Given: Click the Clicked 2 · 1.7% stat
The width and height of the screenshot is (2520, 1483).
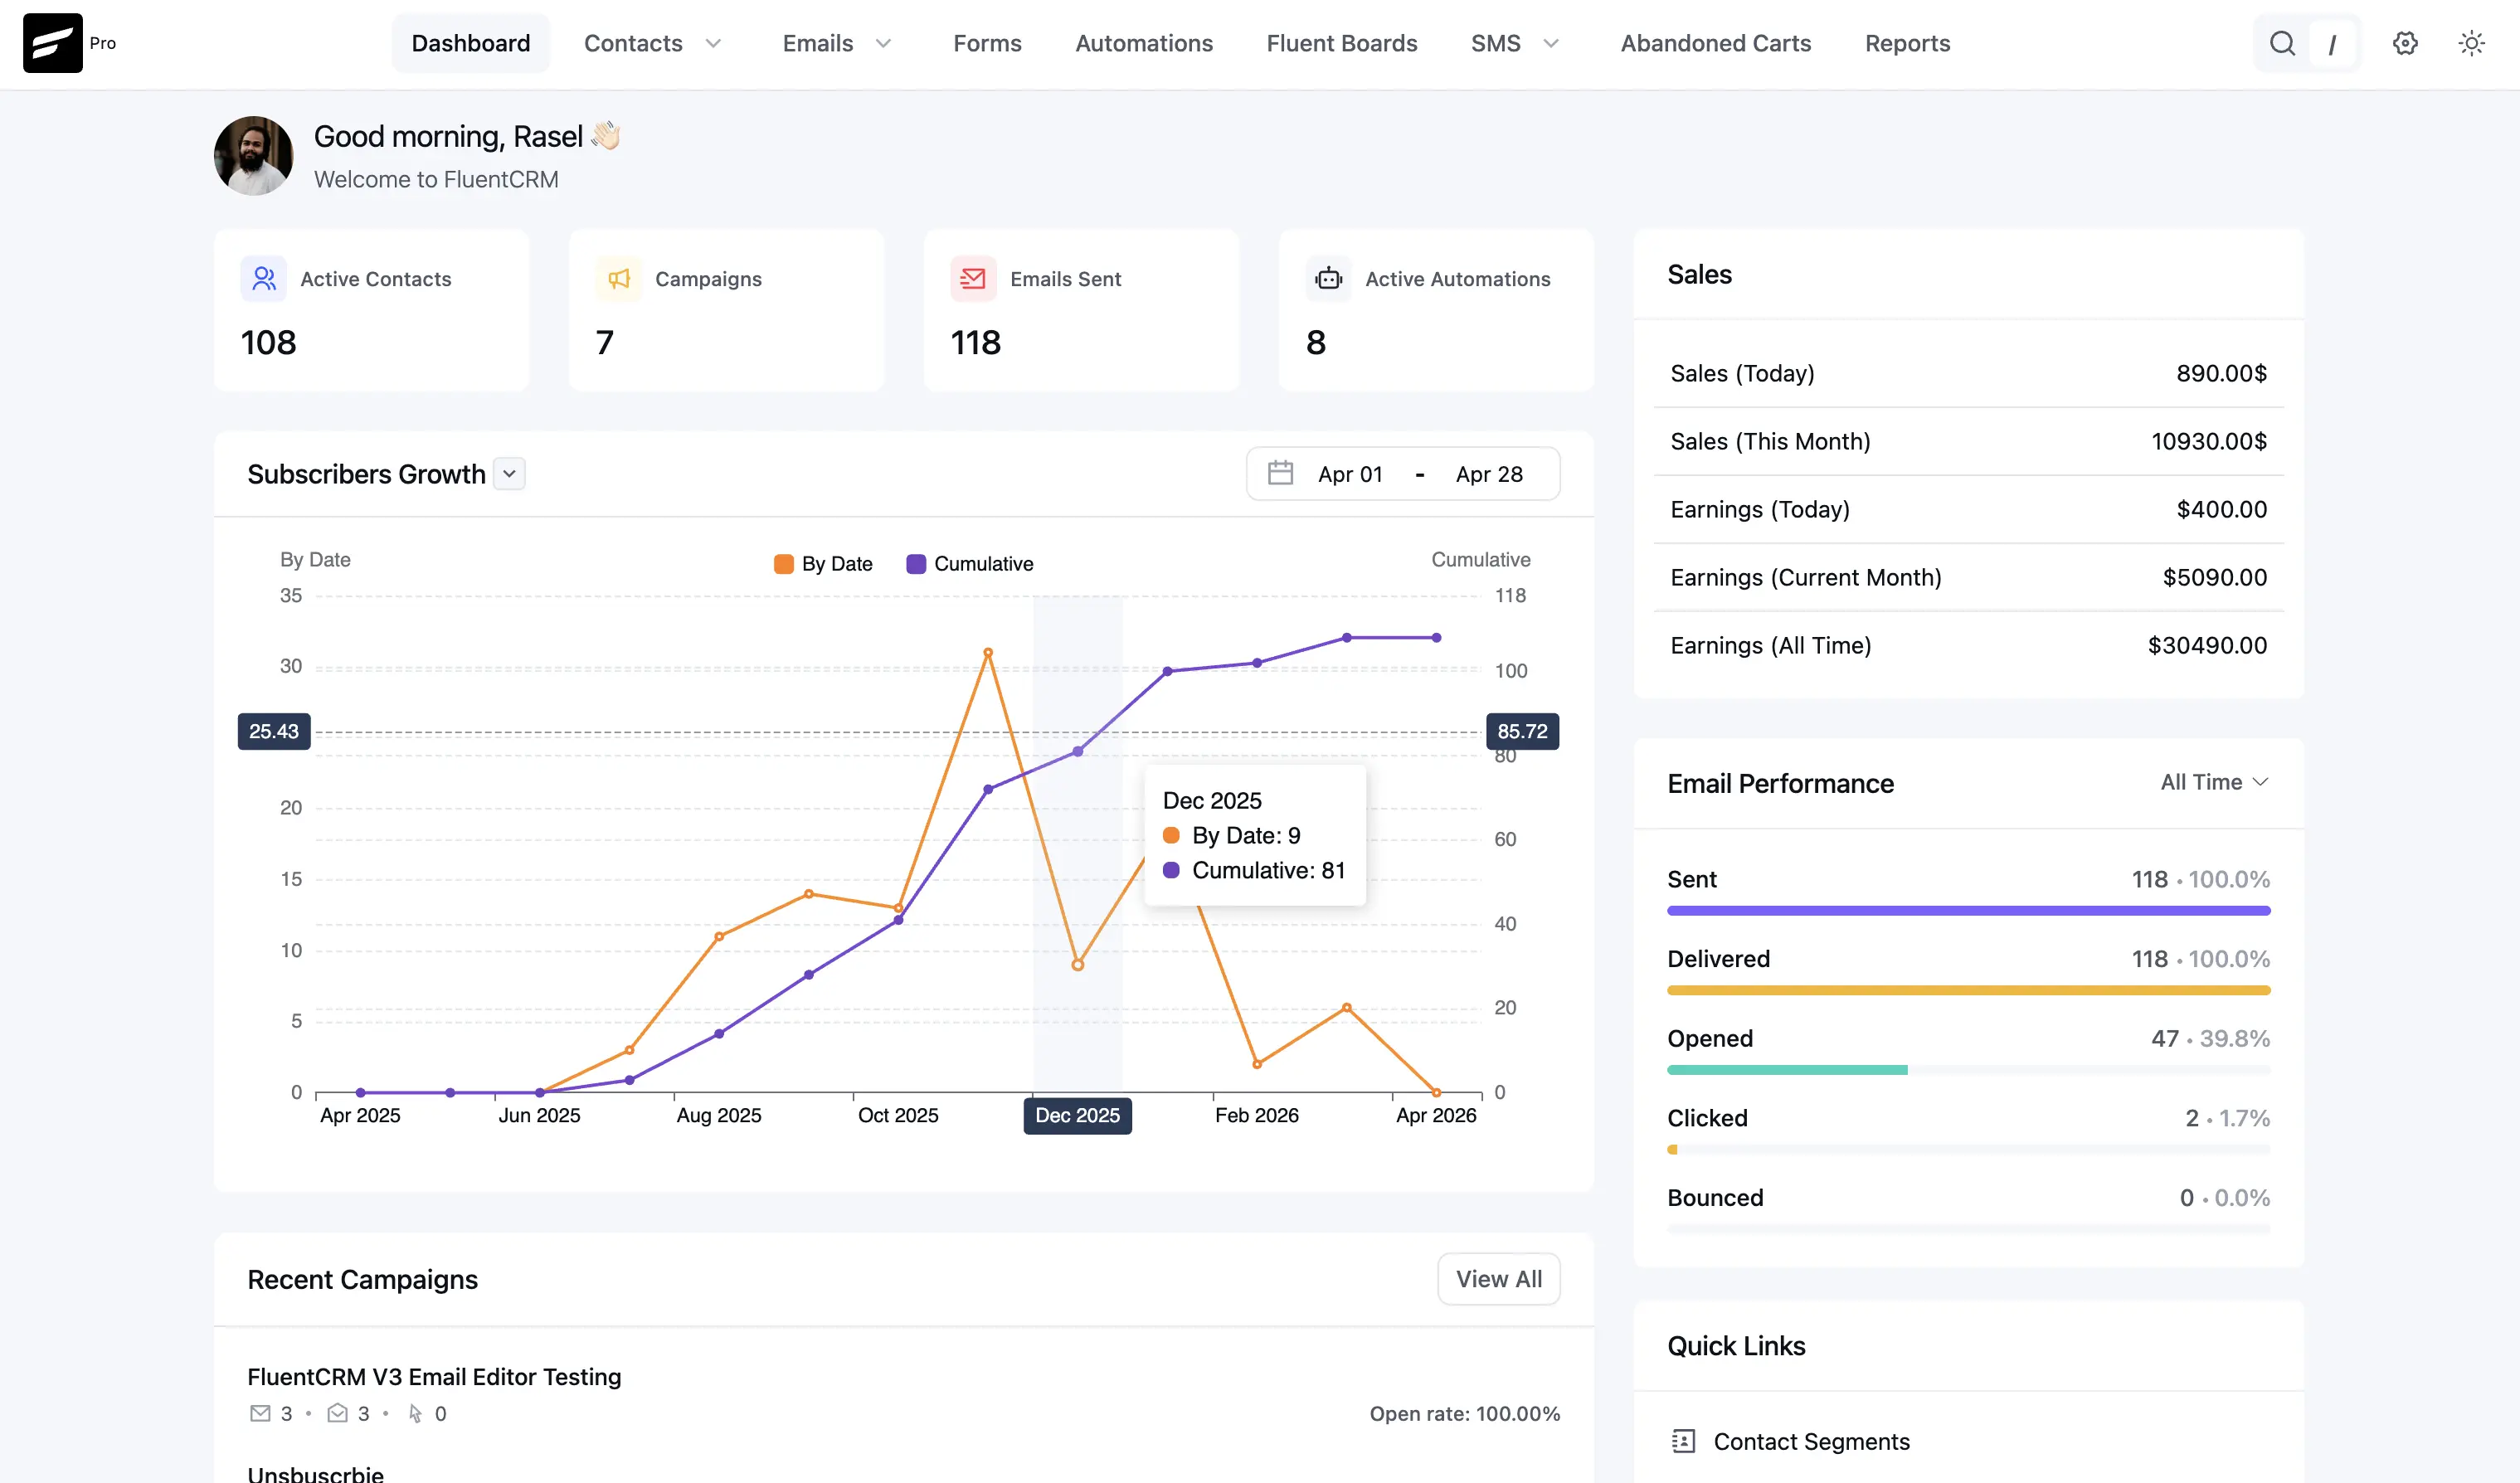Looking at the screenshot, I should click(x=2227, y=1118).
